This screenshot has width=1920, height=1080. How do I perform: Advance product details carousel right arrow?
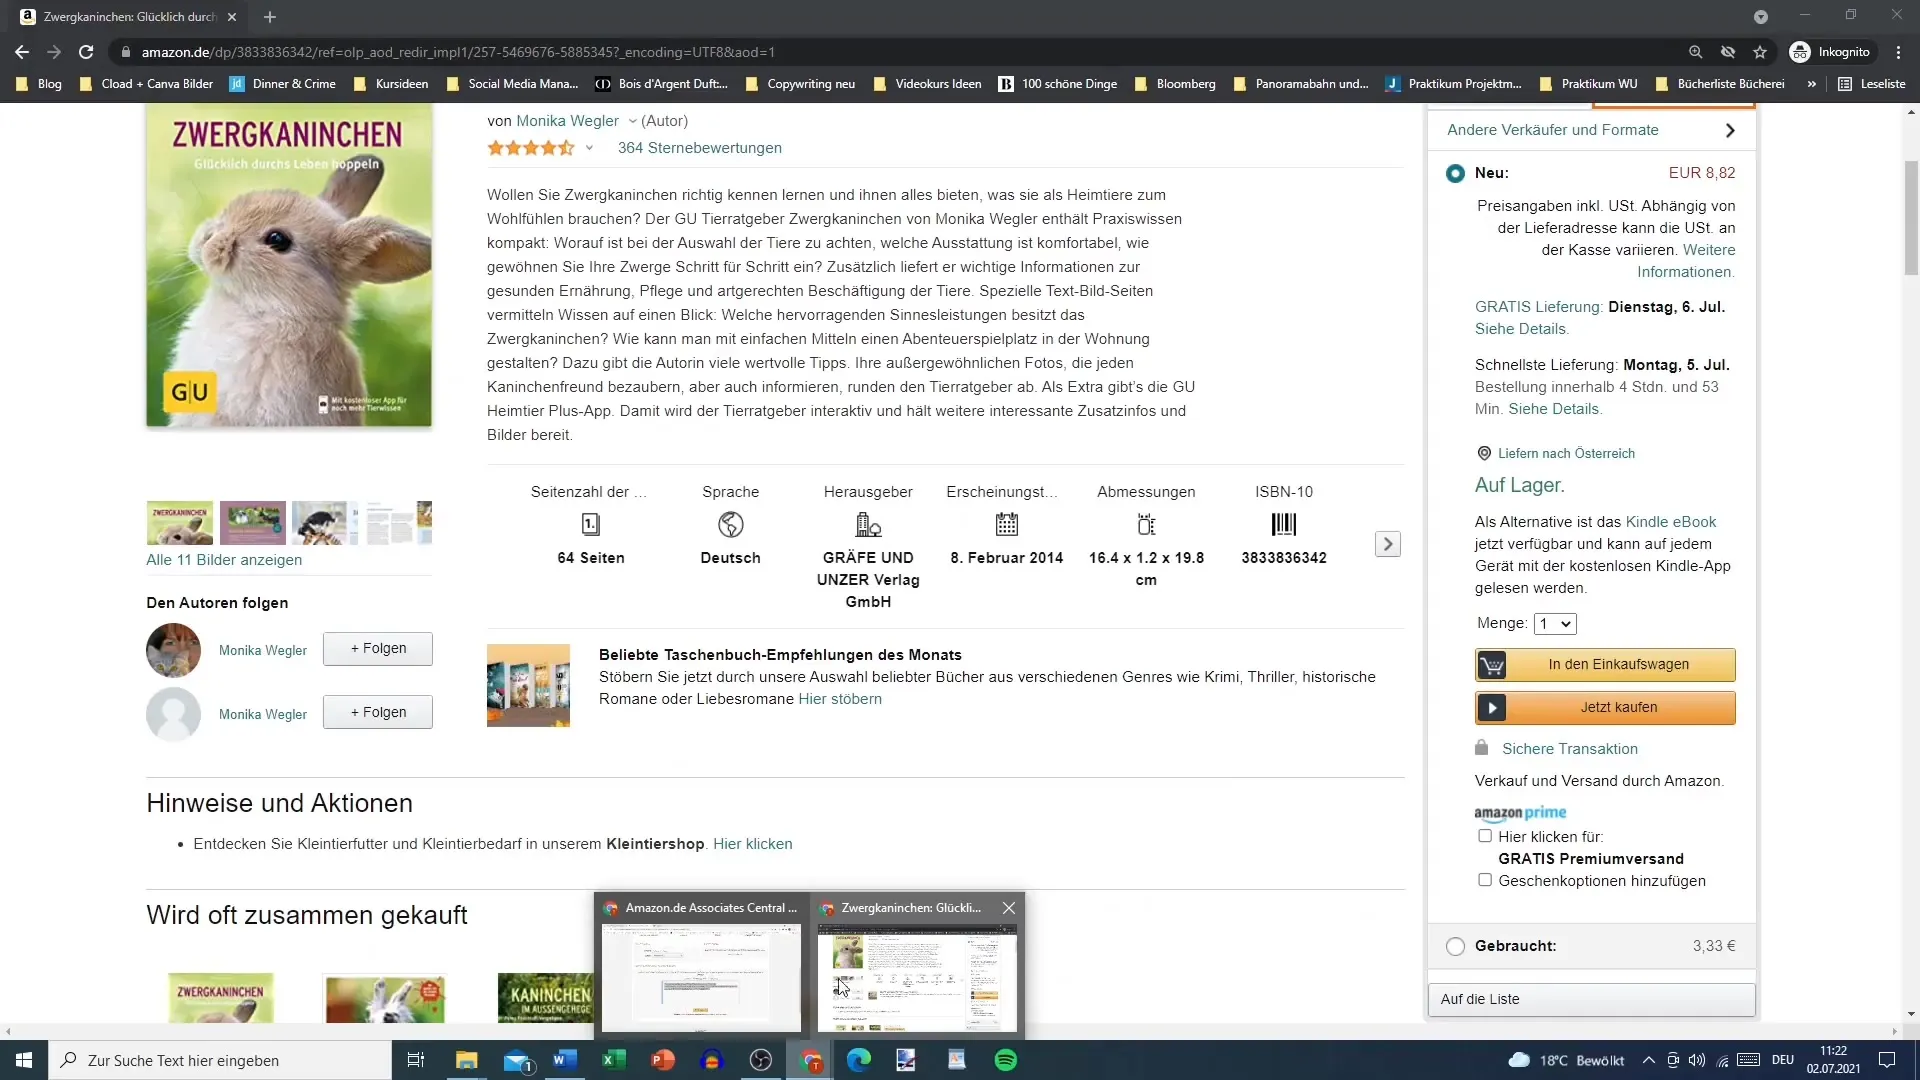(1387, 544)
